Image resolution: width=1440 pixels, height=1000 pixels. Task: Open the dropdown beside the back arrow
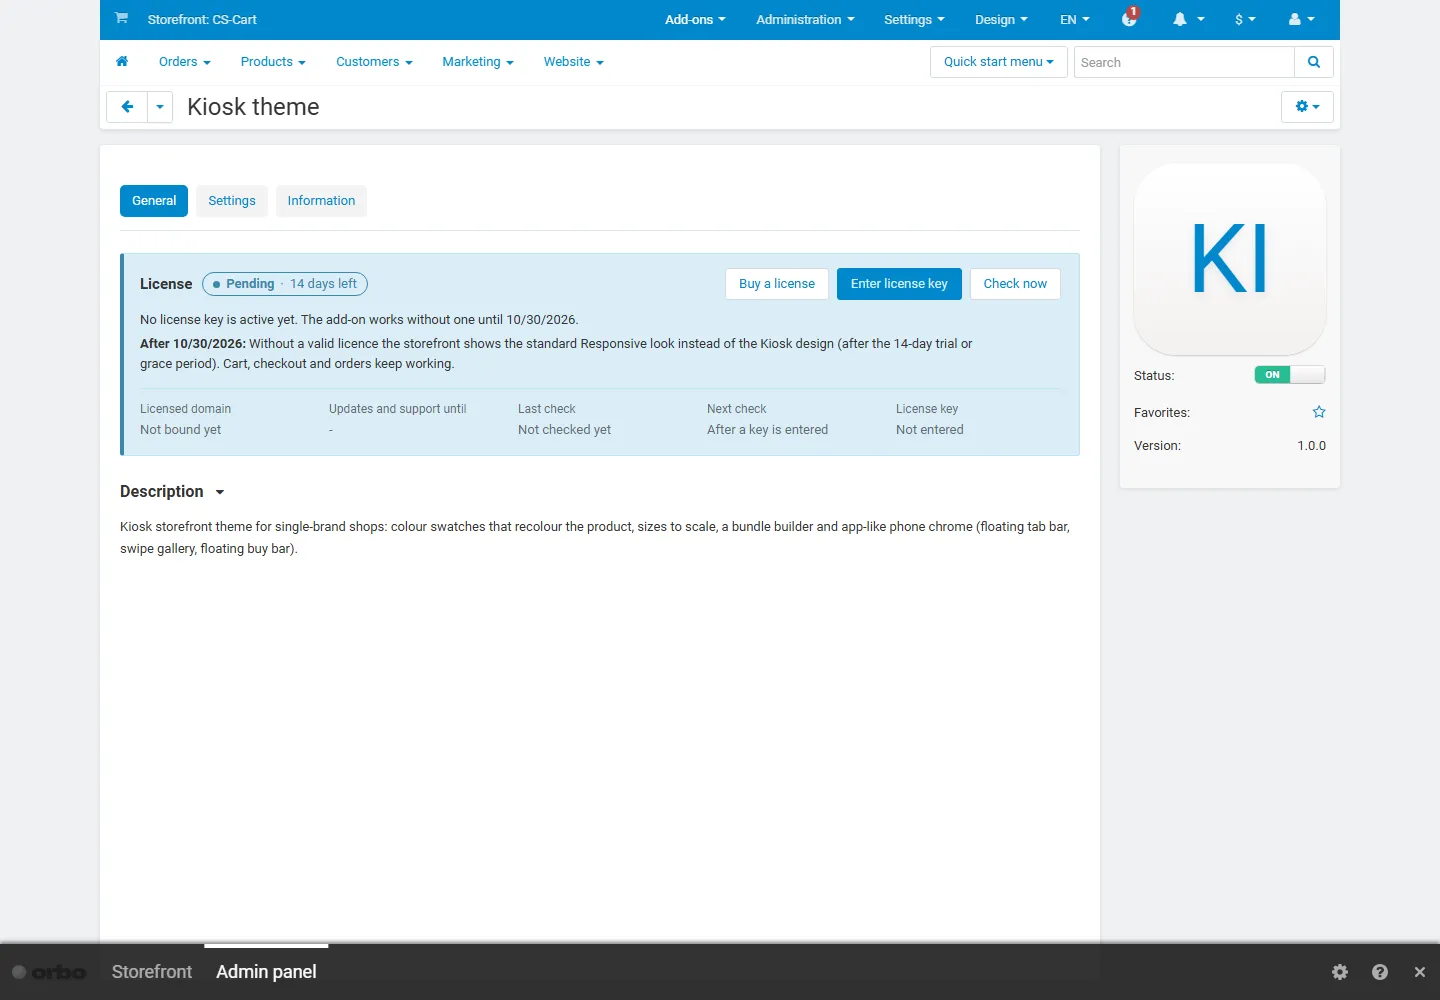[x=160, y=107]
